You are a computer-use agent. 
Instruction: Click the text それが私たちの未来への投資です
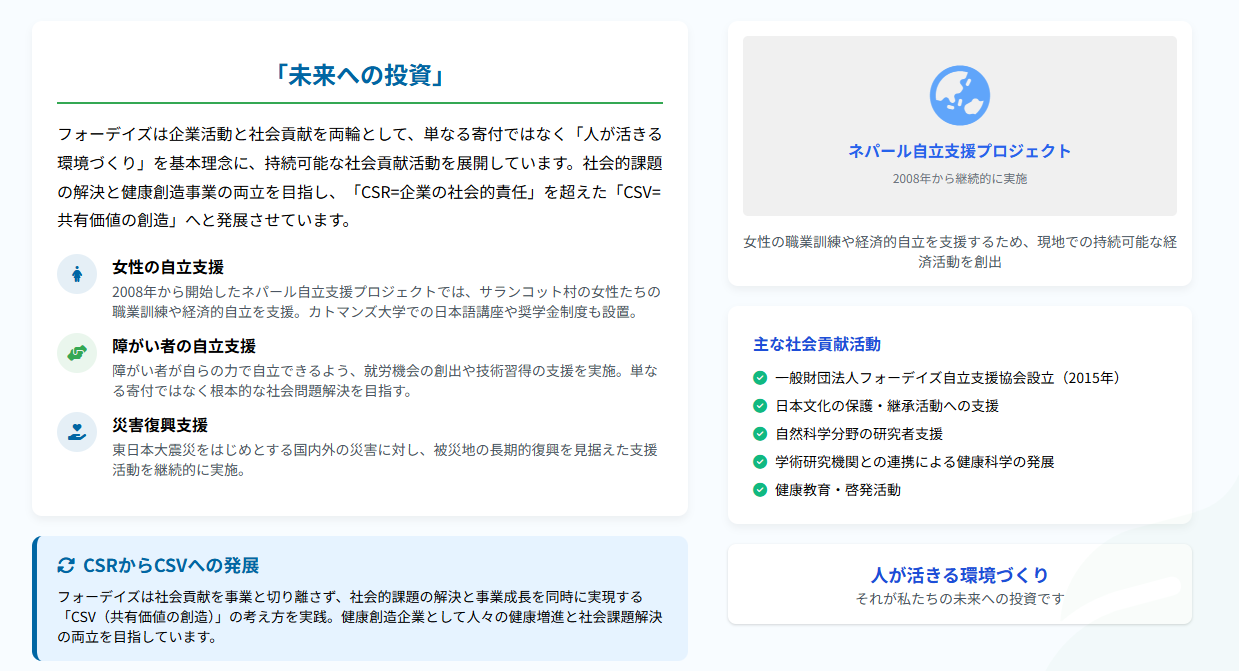tap(960, 599)
